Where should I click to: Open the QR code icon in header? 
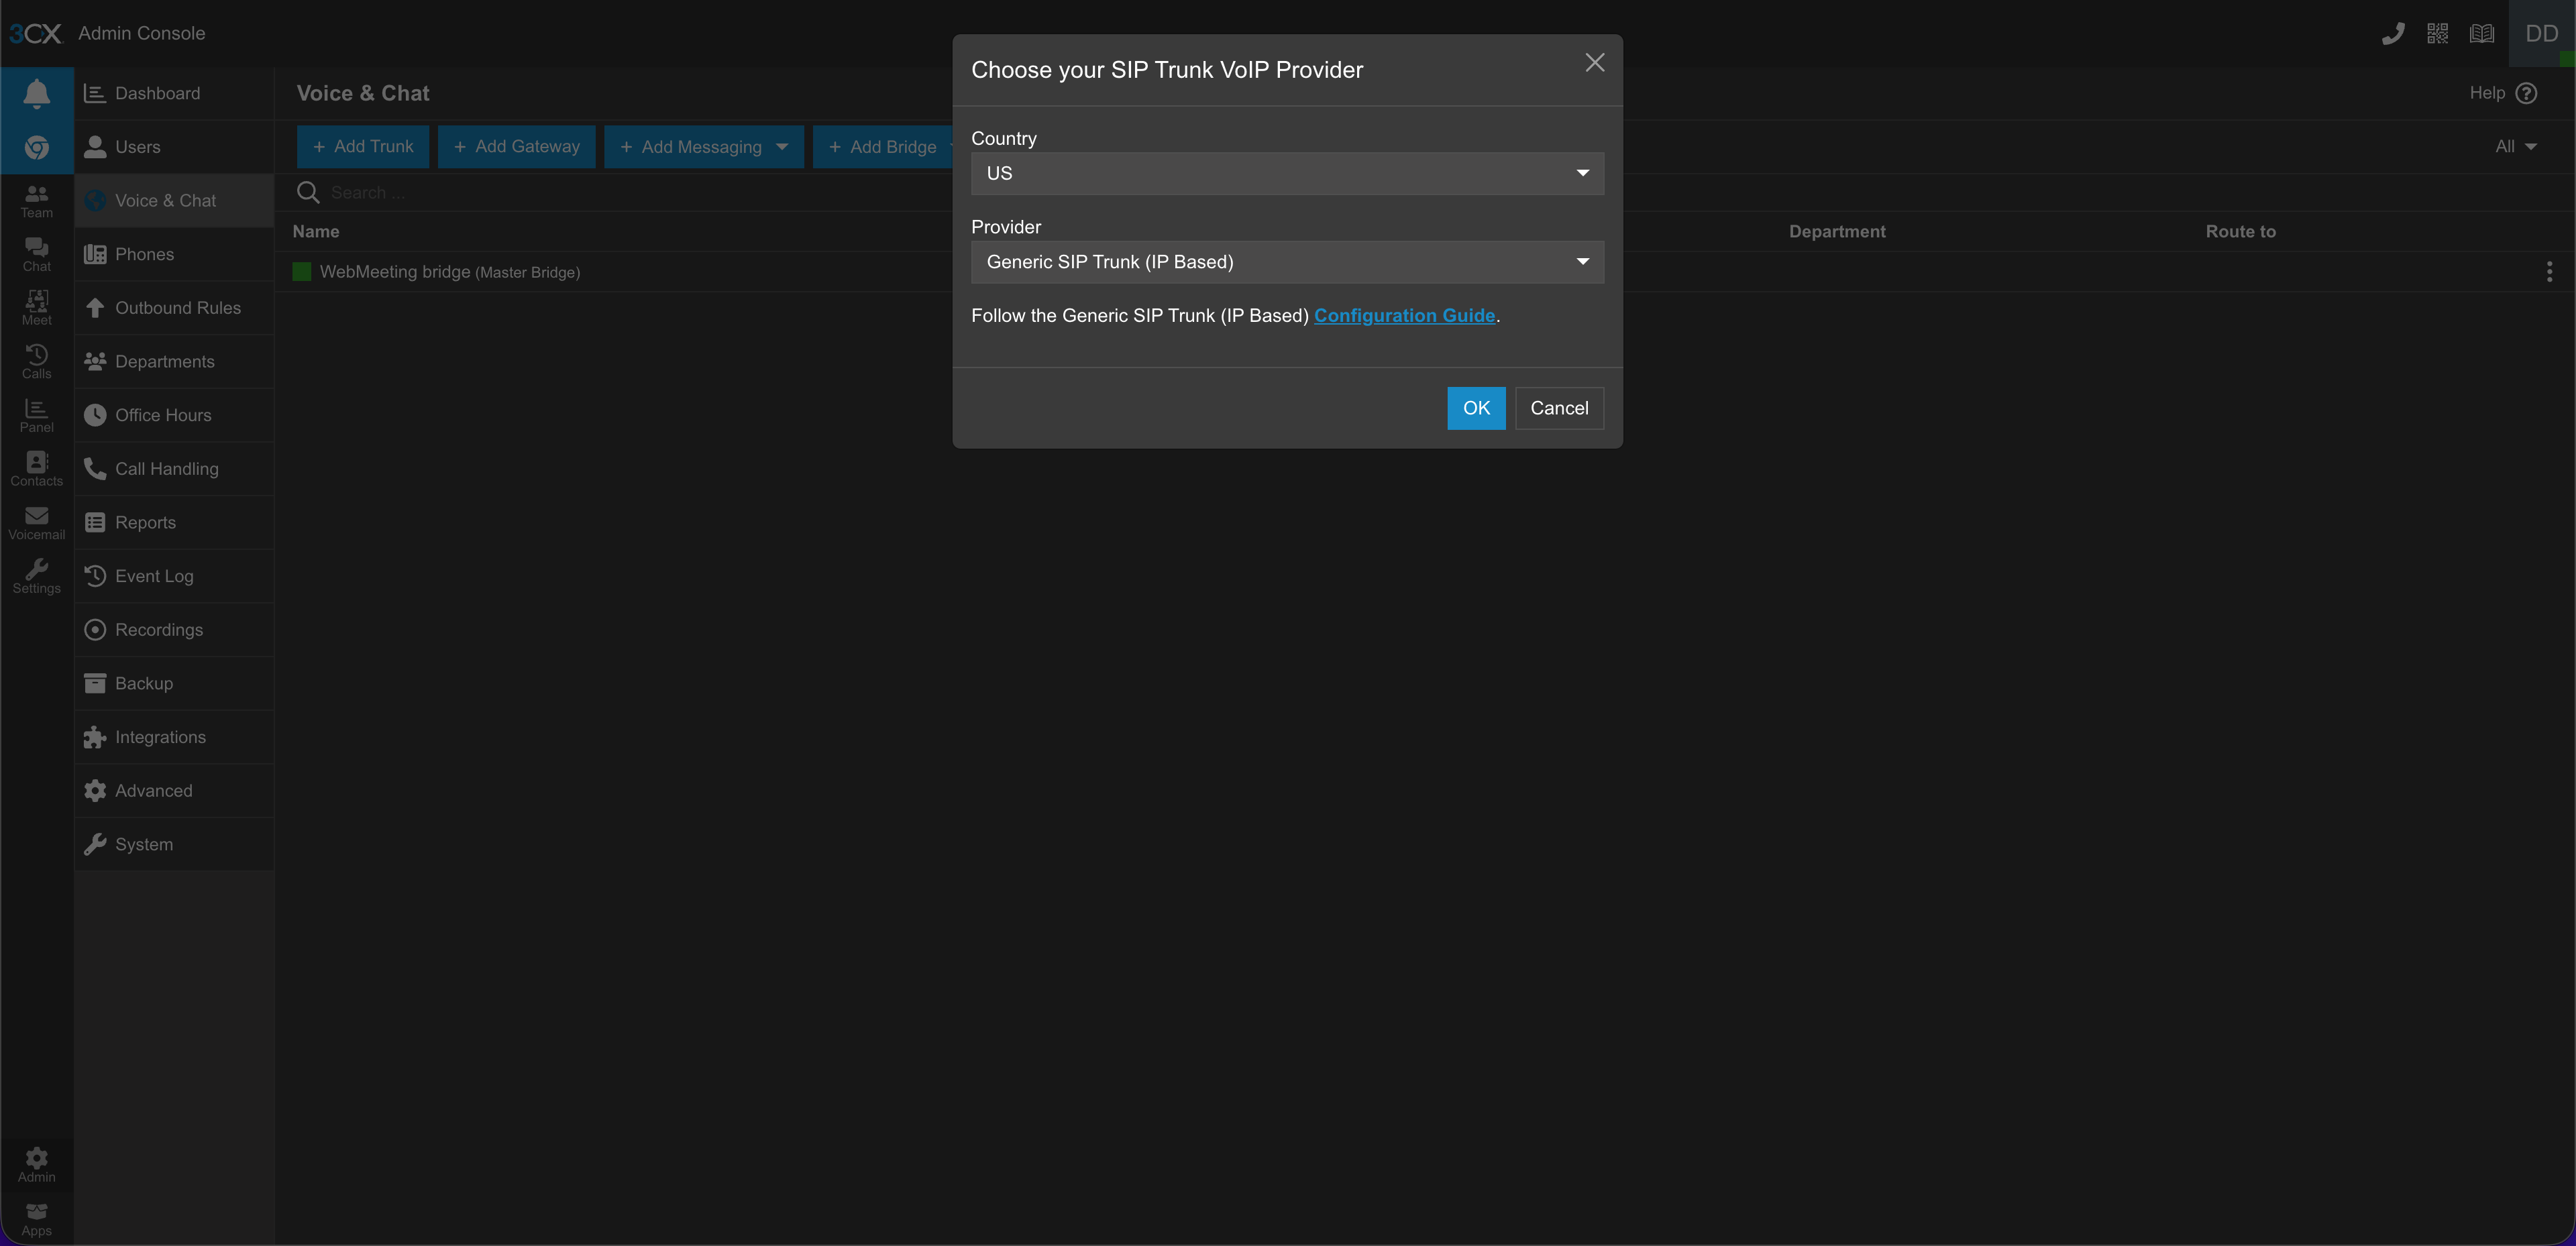pyautogui.click(x=2437, y=34)
